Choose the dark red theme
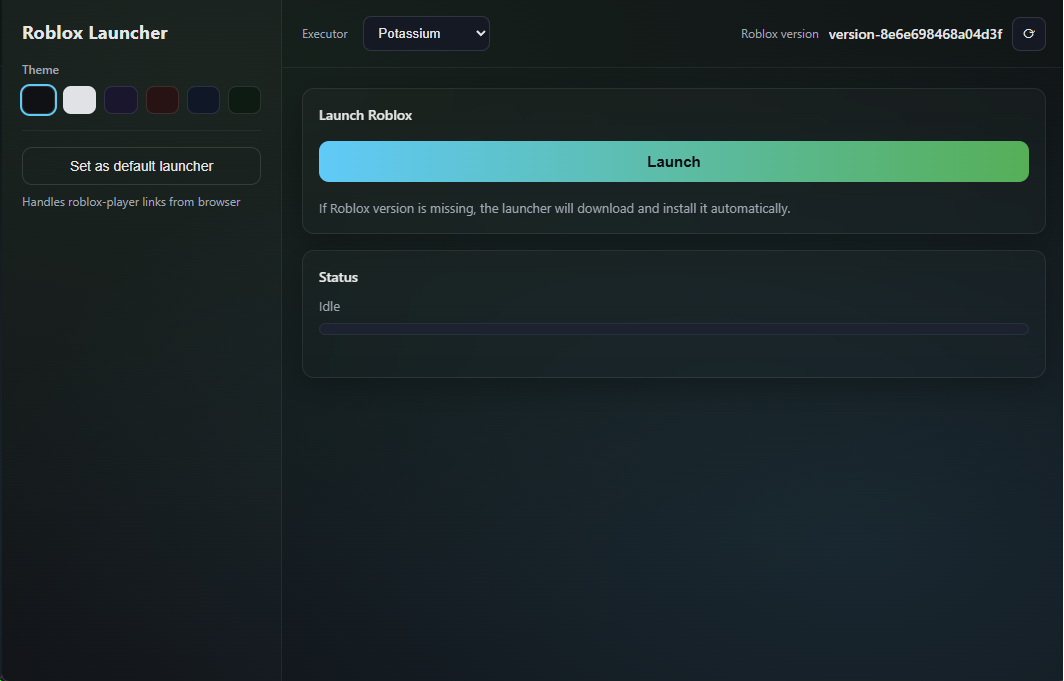 162,99
